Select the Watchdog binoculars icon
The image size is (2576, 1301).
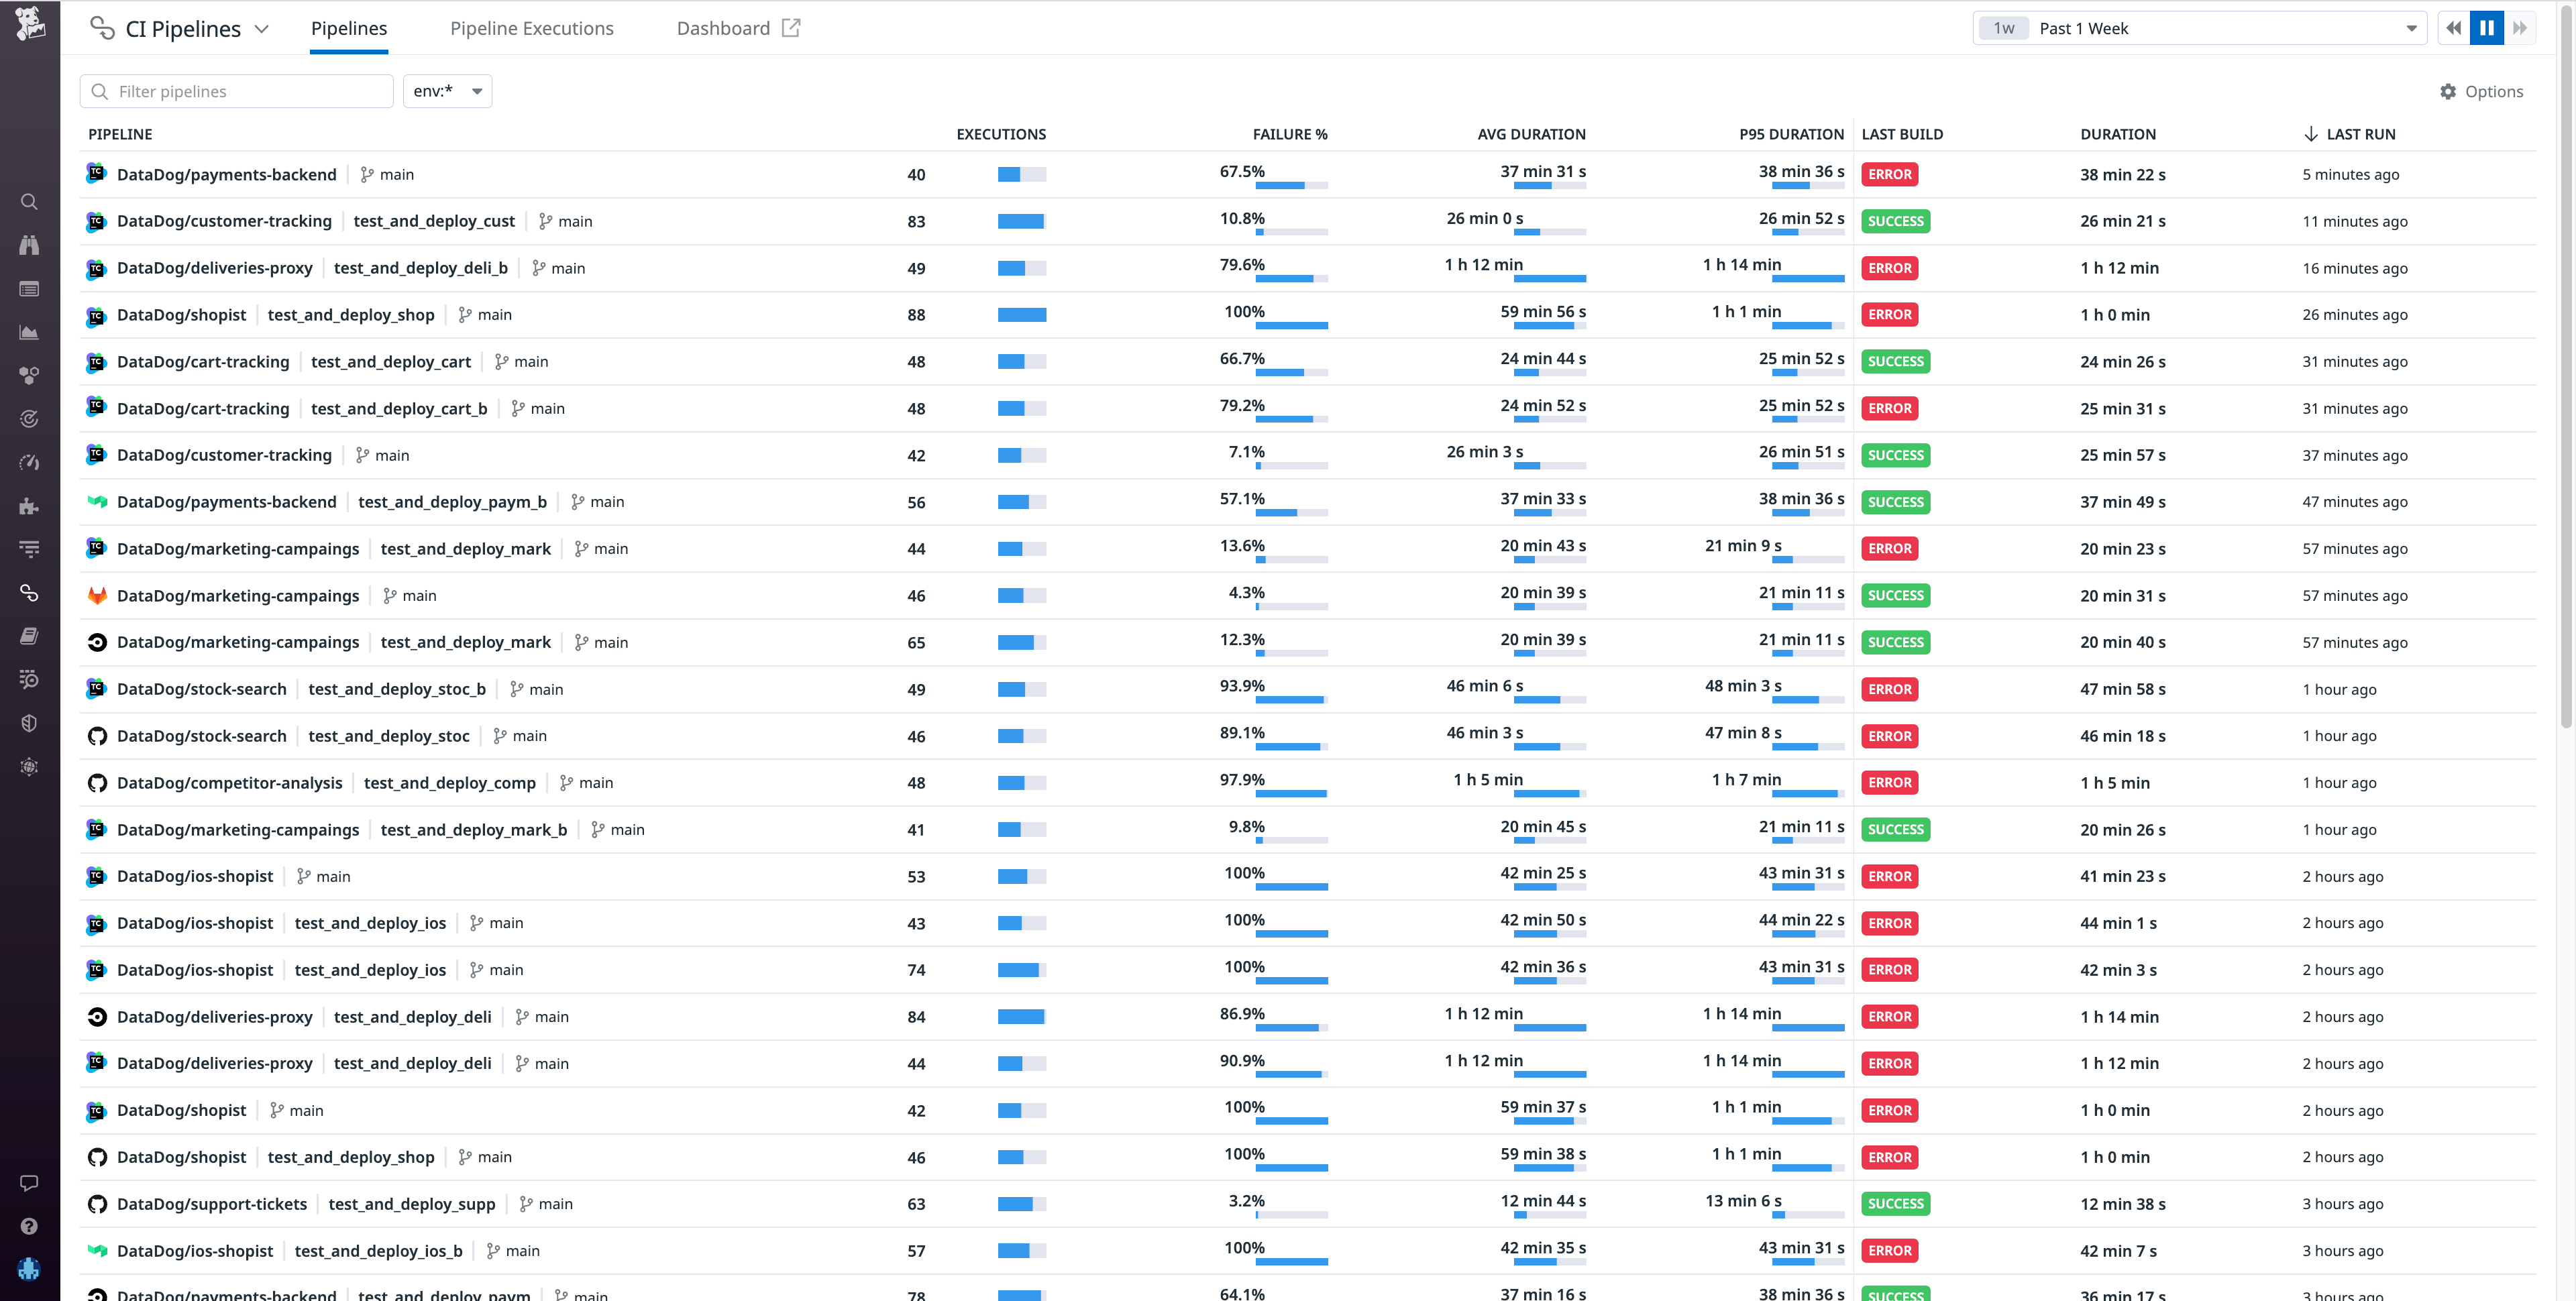tap(29, 245)
